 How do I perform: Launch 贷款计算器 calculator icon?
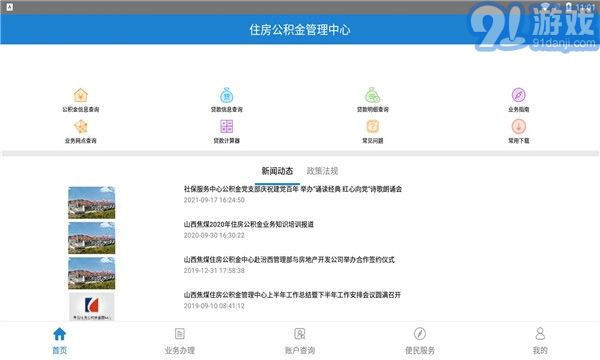[227, 126]
